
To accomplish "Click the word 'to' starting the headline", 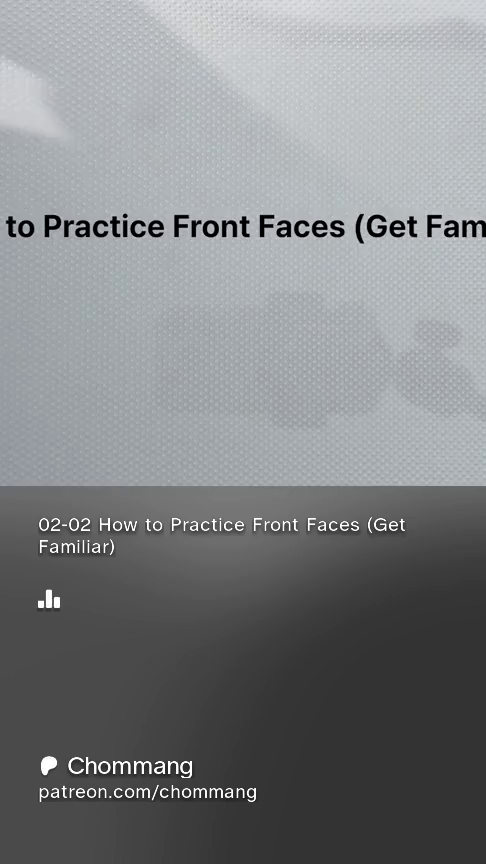I will click(20, 228).
